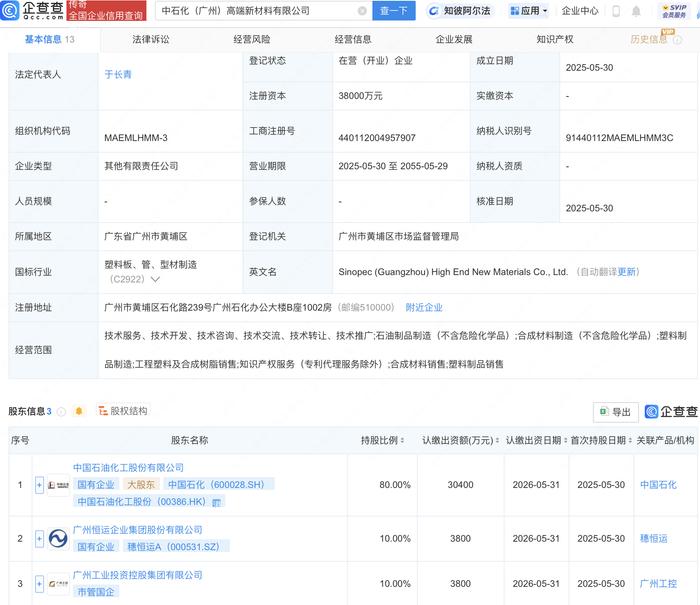Click the 穗恒运A（000531.SZ）tag
The image size is (700, 605).
point(176,547)
